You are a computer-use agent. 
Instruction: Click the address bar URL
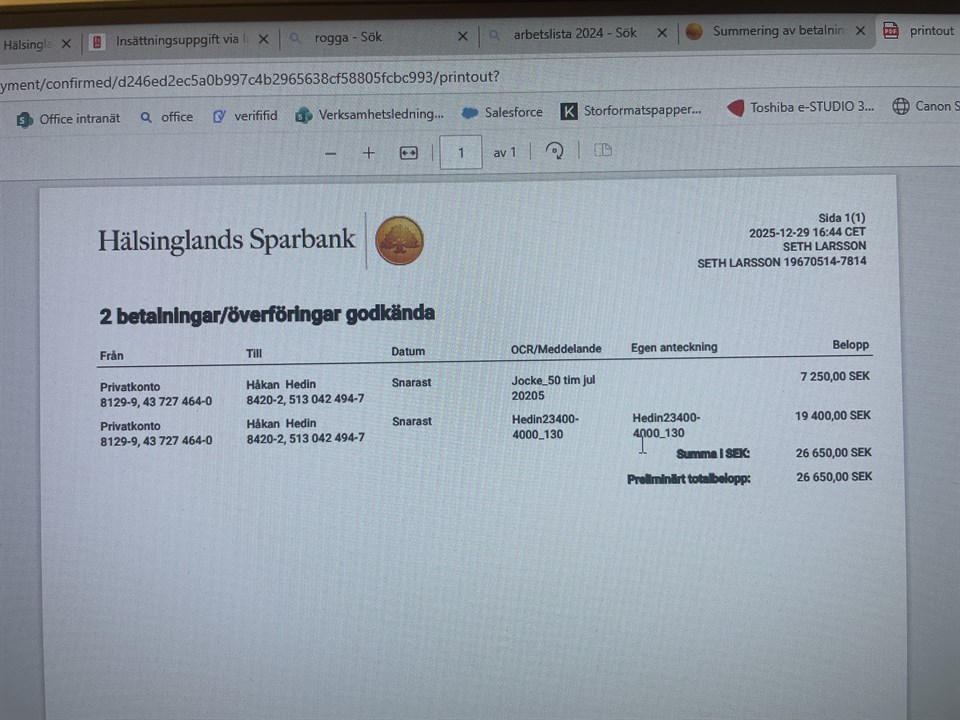coord(250,77)
